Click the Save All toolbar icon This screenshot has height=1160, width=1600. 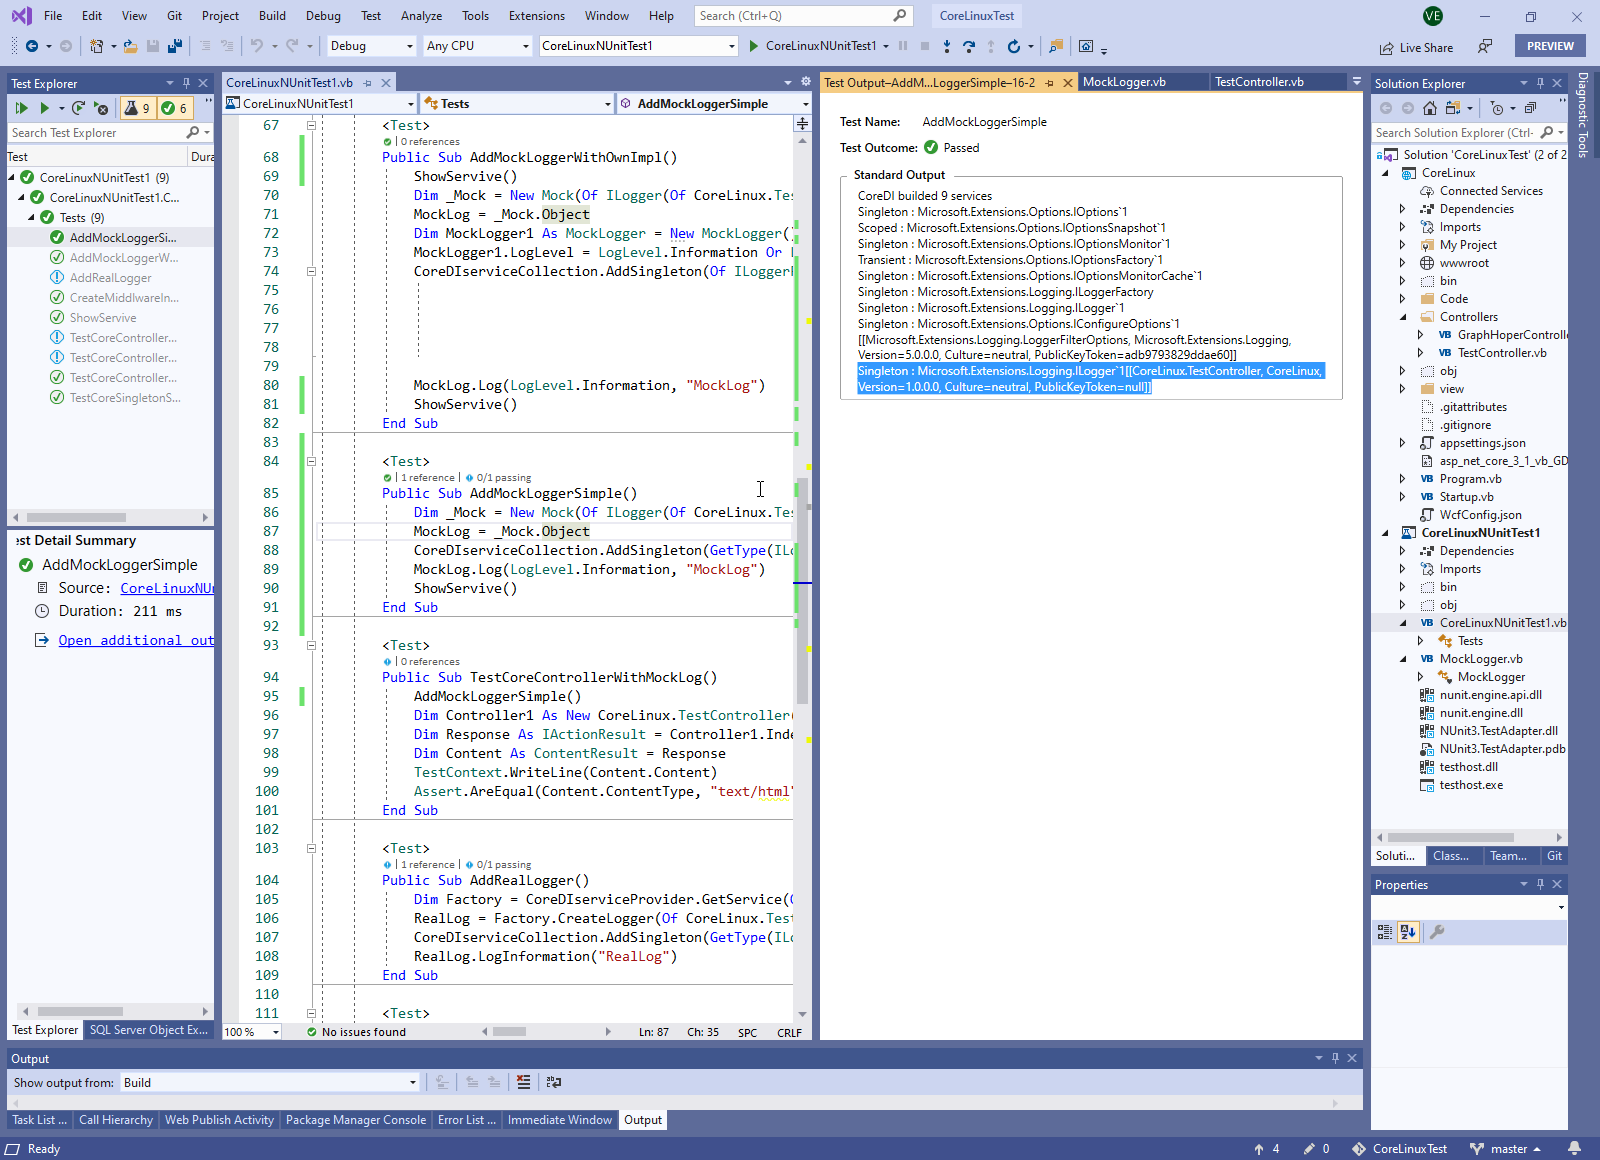tap(175, 46)
